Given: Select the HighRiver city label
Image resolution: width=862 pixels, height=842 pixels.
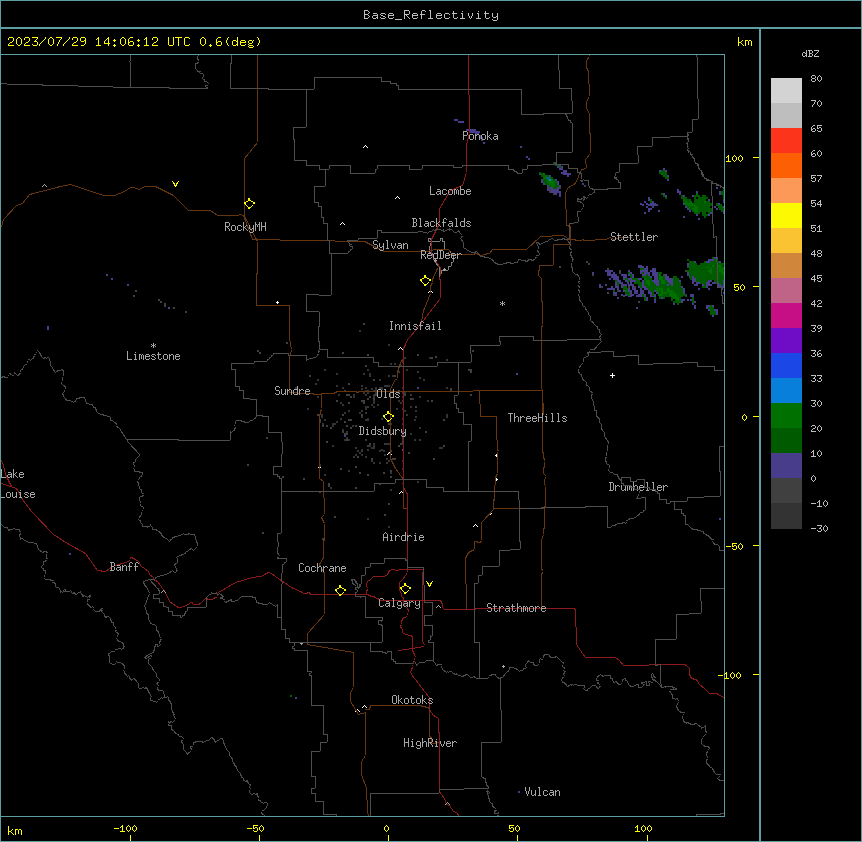Looking at the screenshot, I should point(430,743).
